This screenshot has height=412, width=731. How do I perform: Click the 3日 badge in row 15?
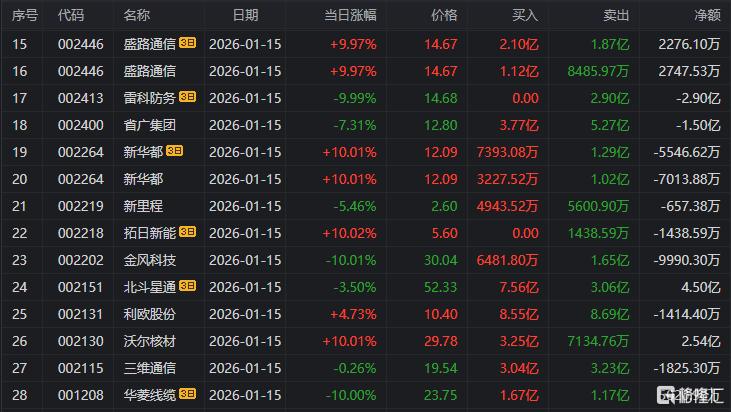click(x=187, y=43)
